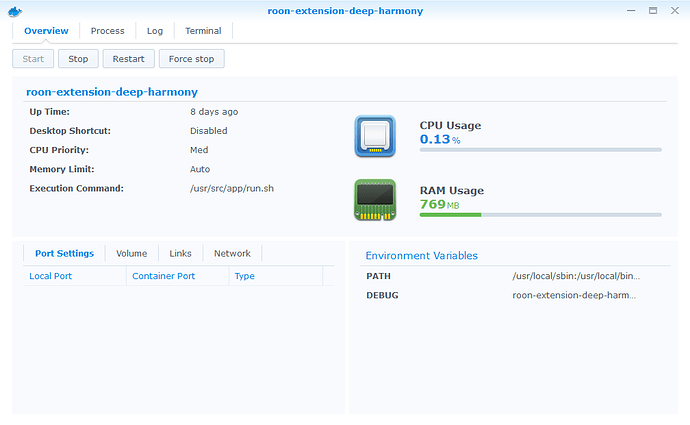The width and height of the screenshot is (690, 425).
Task: Click the 'Up Time:' label
Action: pos(50,112)
